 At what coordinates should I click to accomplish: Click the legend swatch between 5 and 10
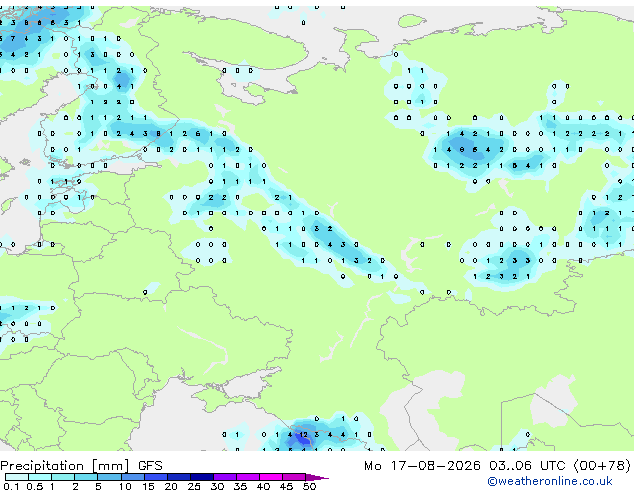109,477
